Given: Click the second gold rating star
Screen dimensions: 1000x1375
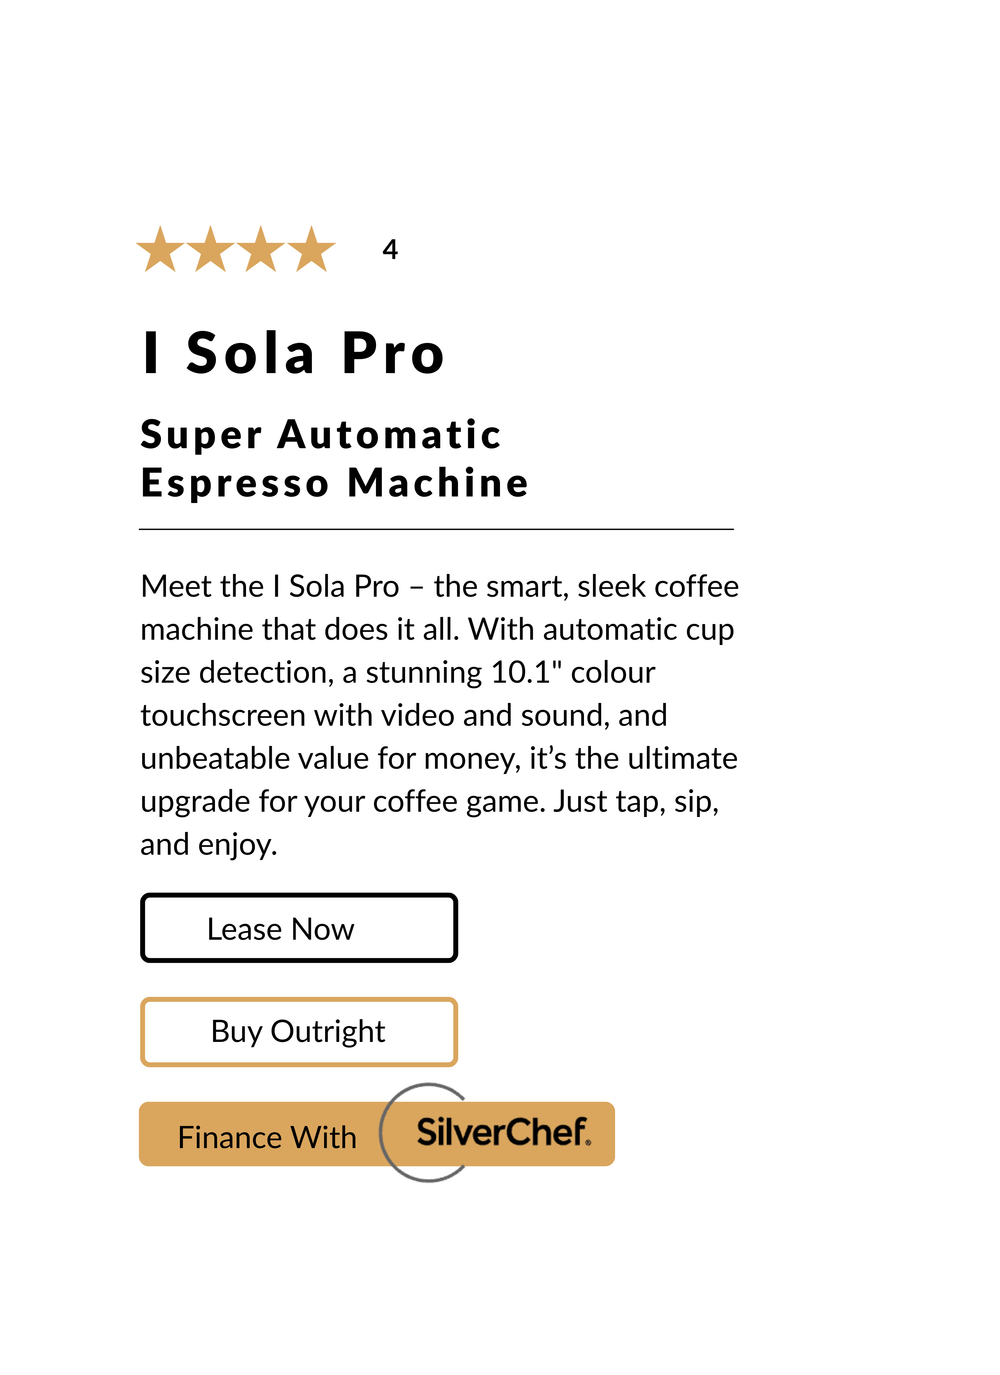Looking at the screenshot, I should 211,250.
